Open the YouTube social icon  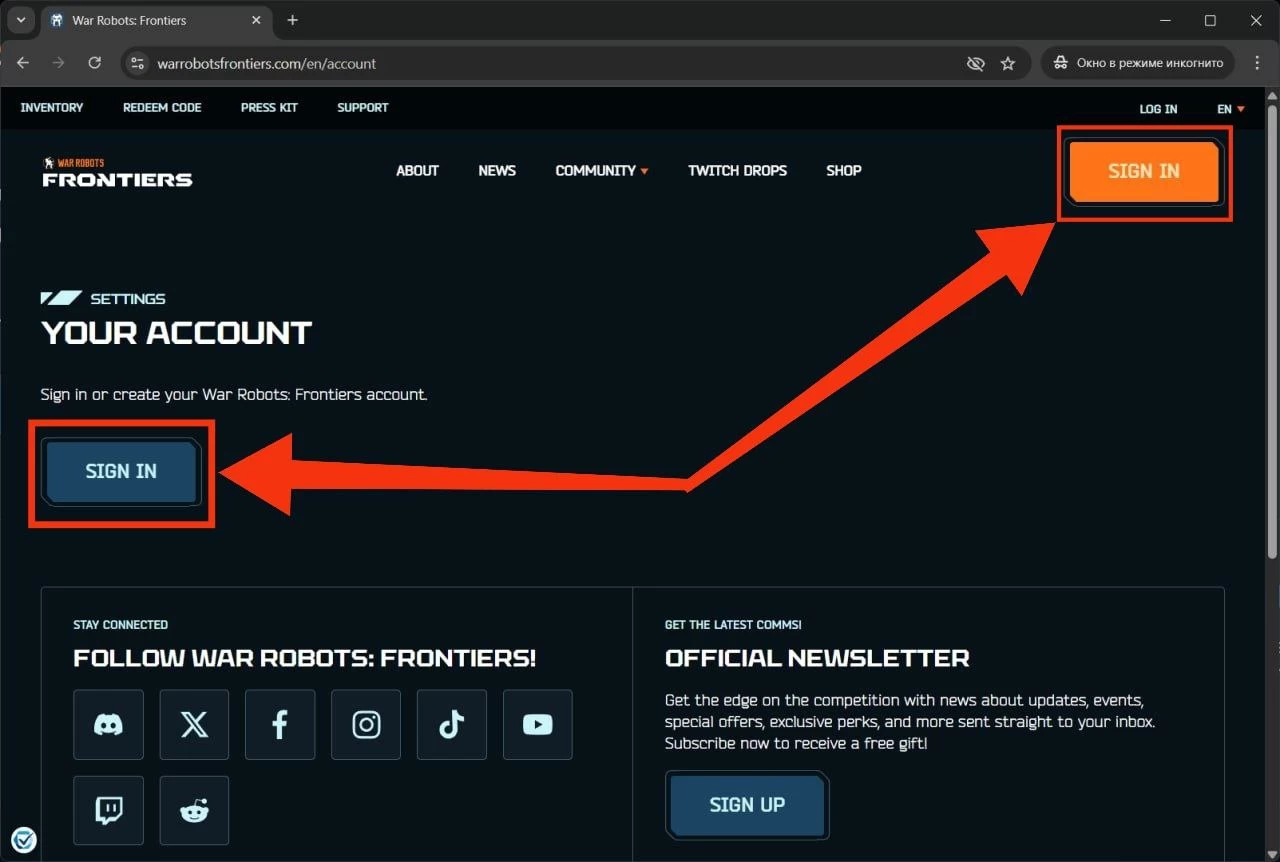(538, 725)
